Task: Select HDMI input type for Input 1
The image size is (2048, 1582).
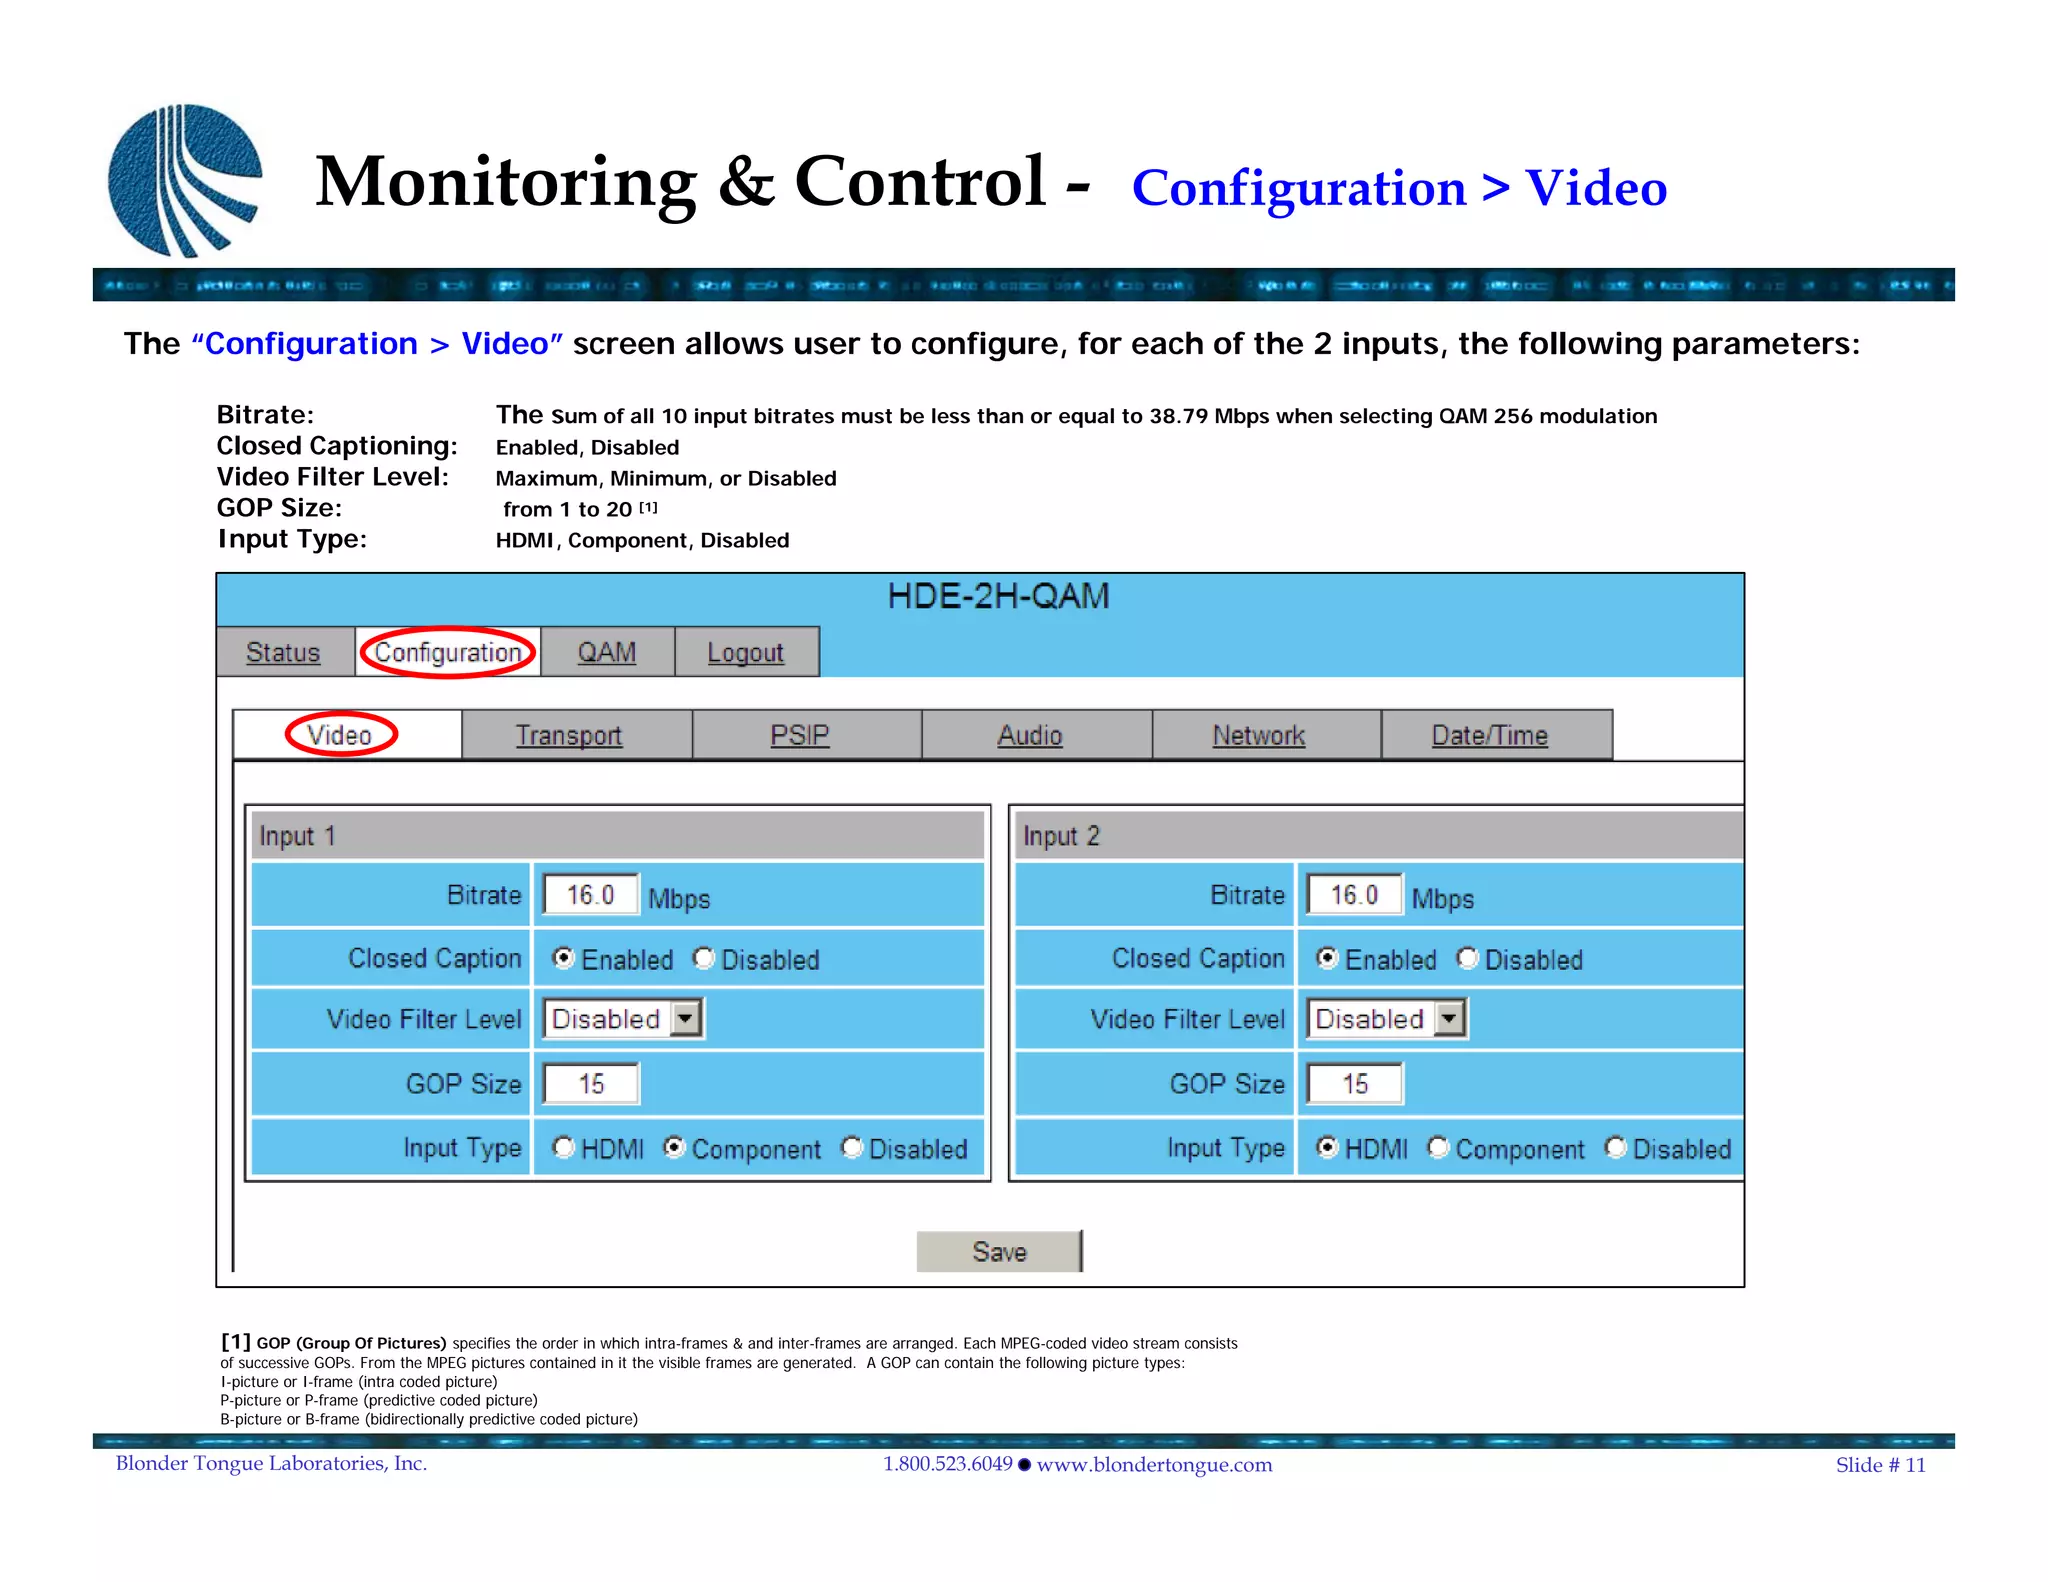Action: 564,1147
